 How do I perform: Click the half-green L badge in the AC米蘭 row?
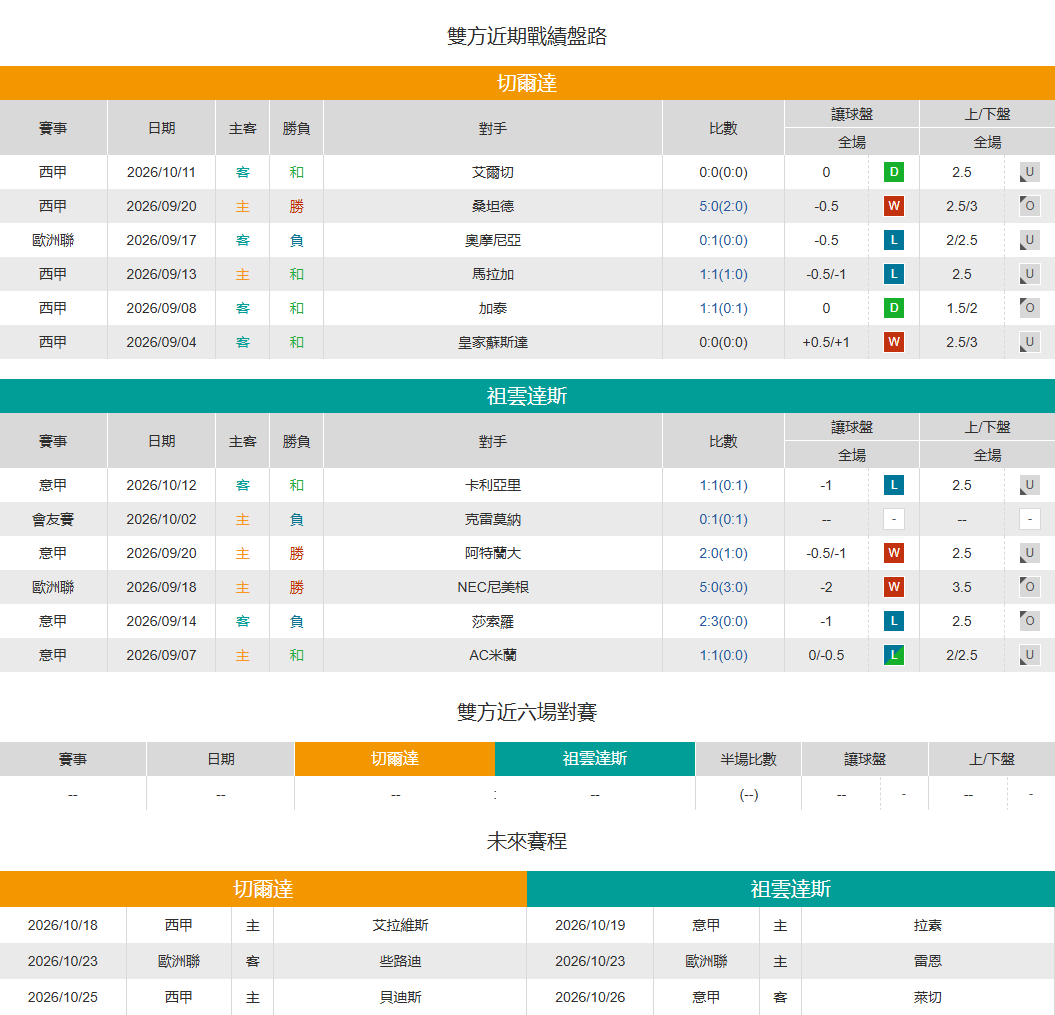894,655
